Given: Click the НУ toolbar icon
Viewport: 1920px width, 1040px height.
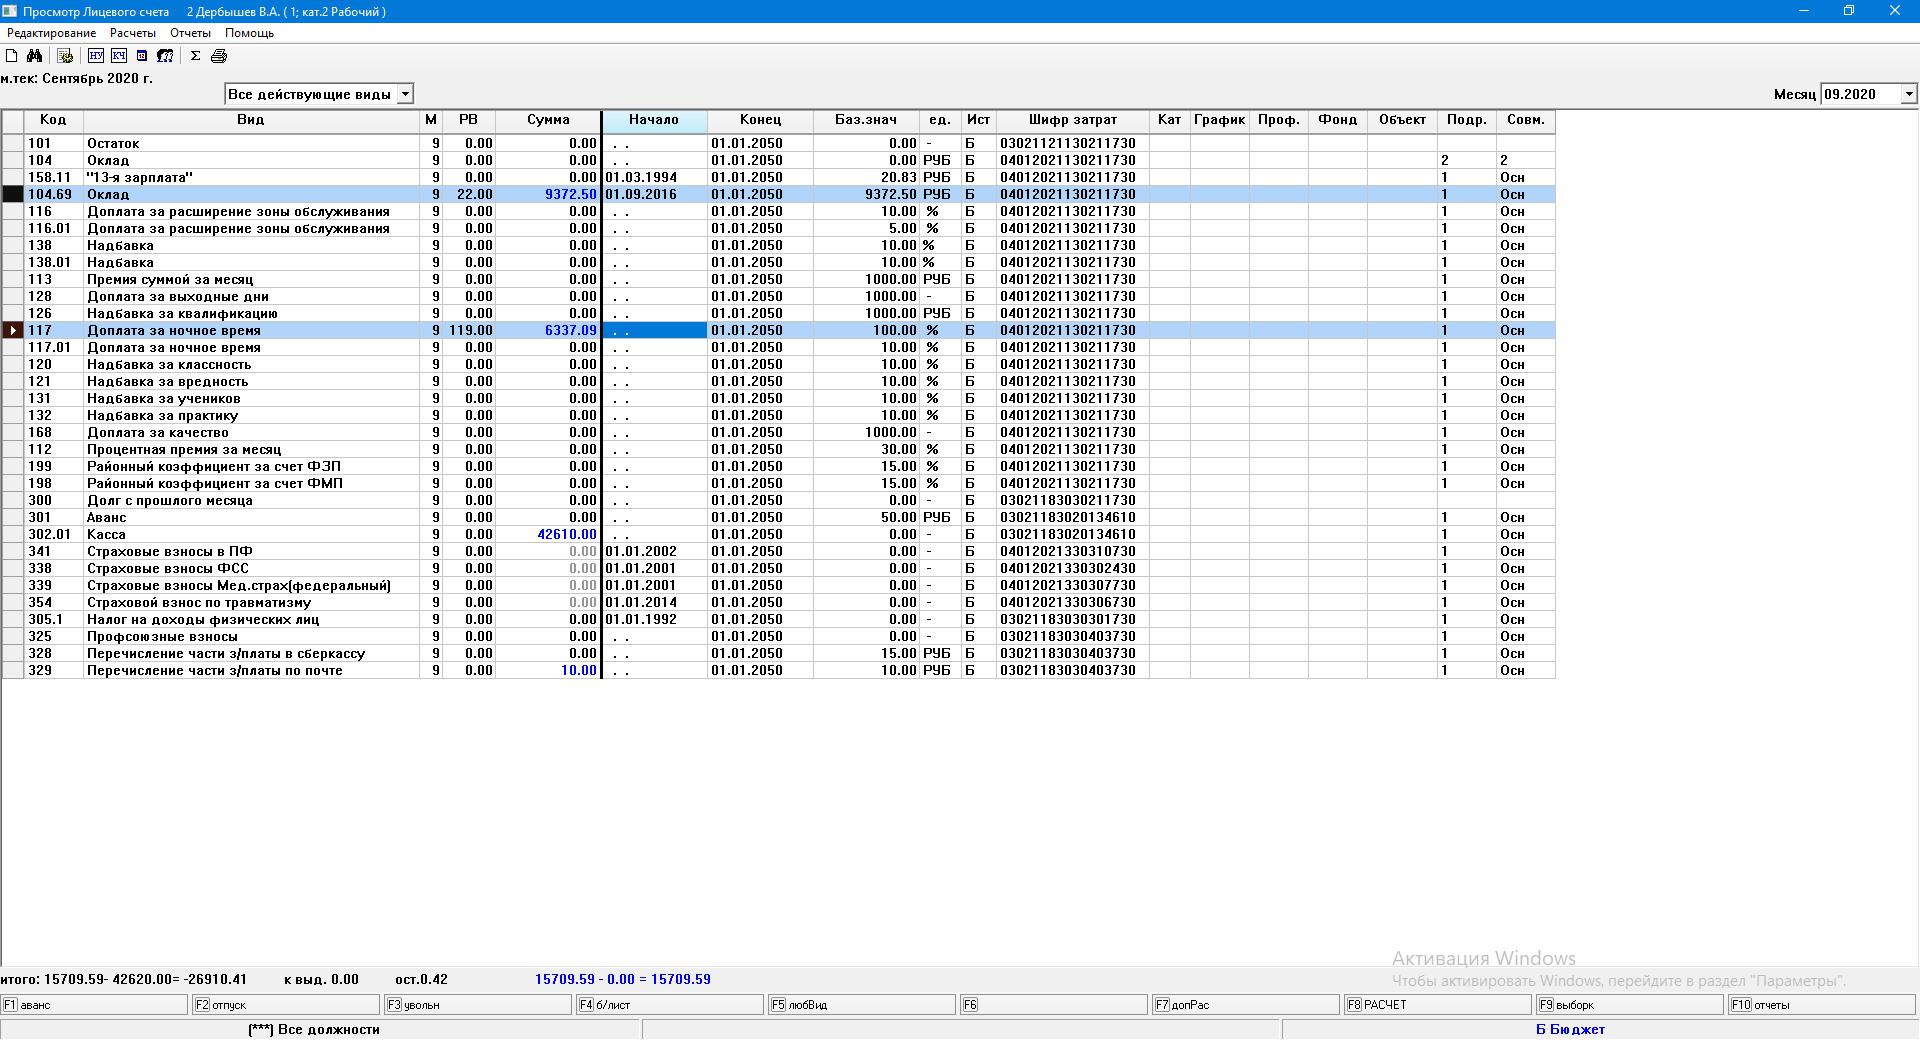Looking at the screenshot, I should (x=96, y=56).
